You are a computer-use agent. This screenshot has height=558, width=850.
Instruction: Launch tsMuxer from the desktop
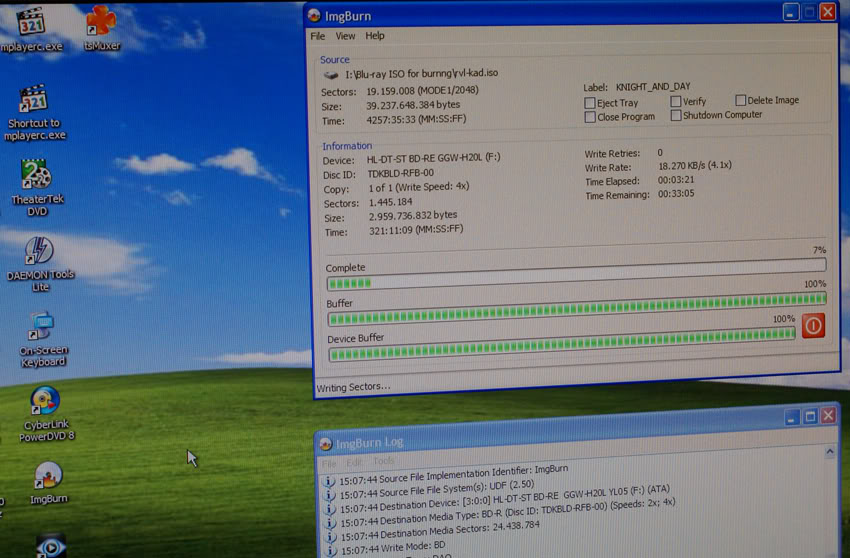pos(101,22)
